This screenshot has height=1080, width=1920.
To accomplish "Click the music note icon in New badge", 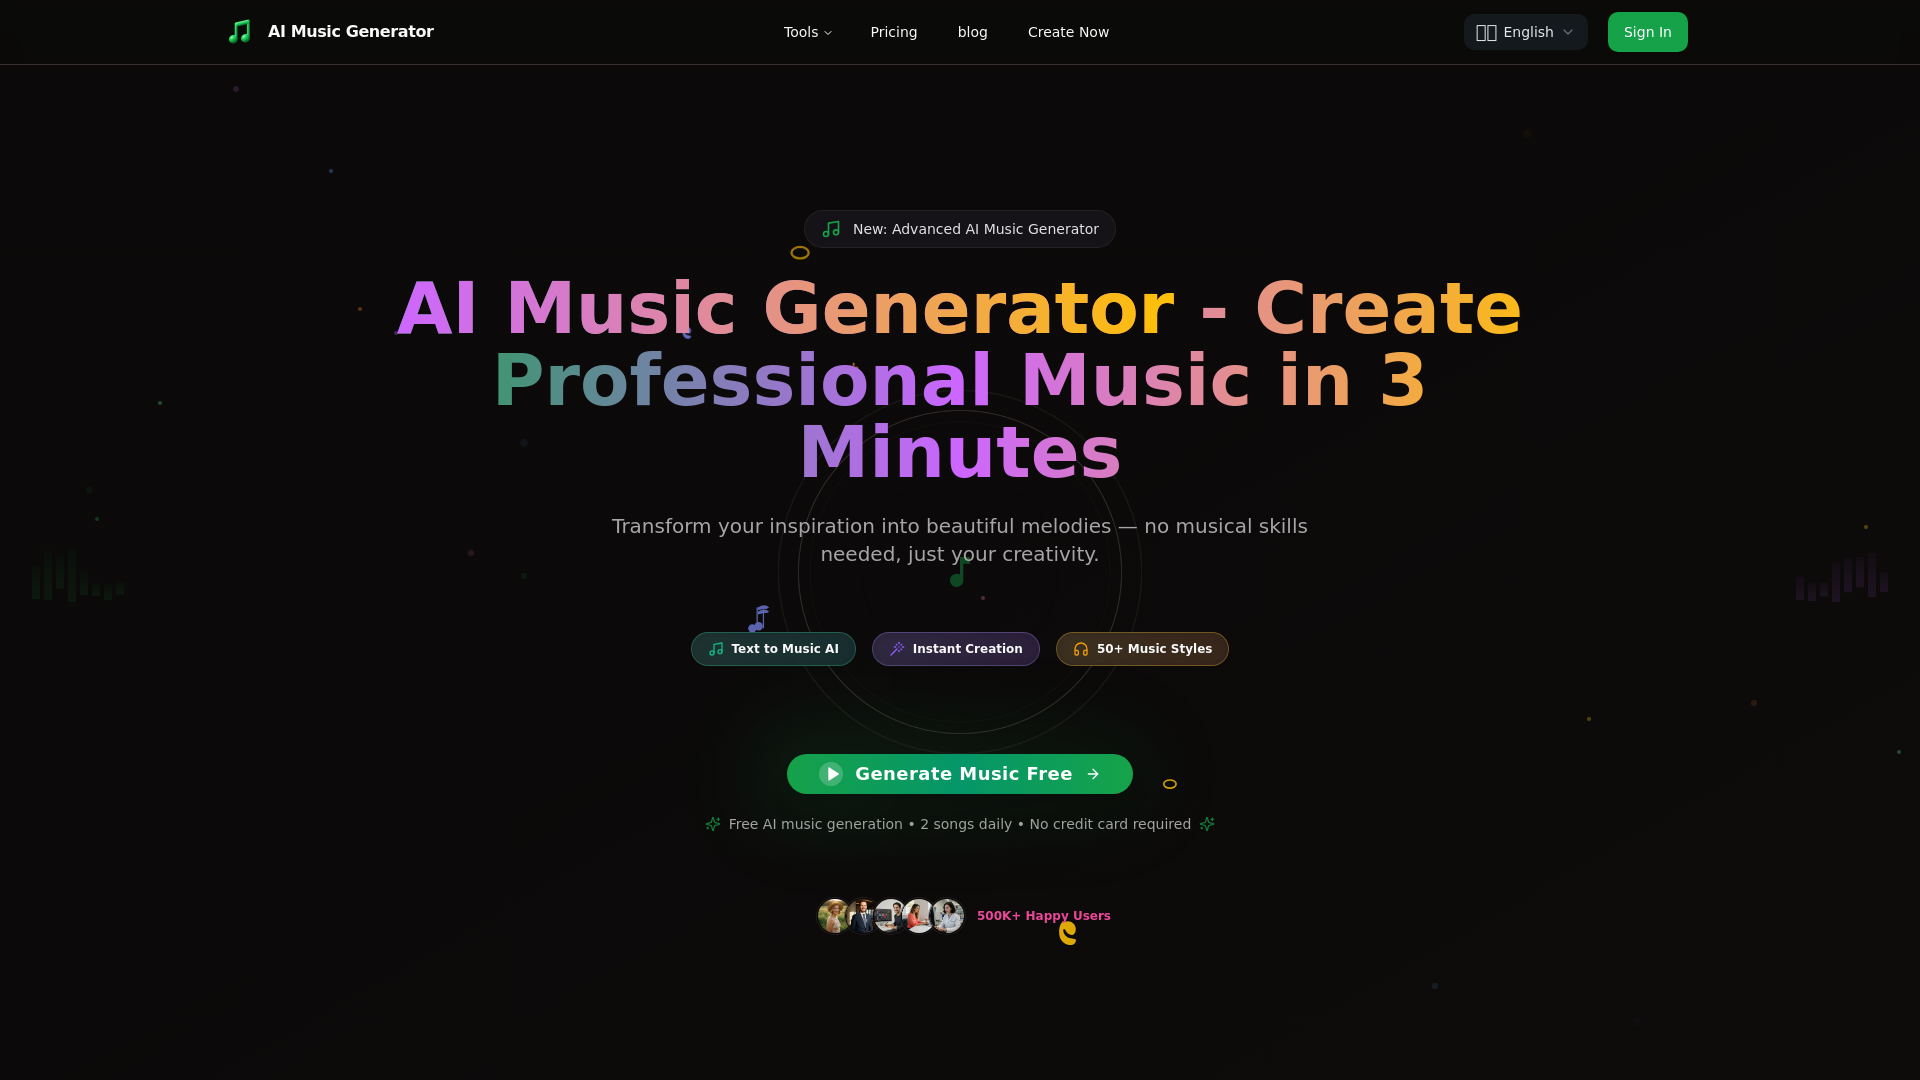I will coord(831,229).
